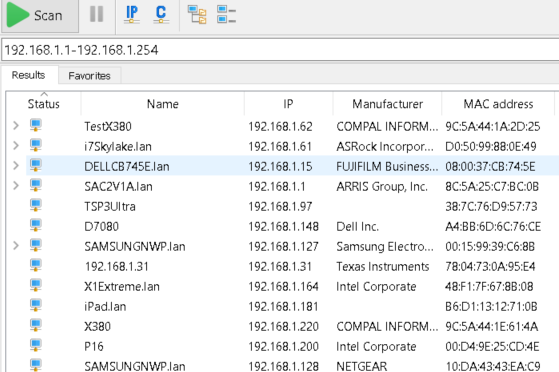
Task: Select the DELLCB745E.lan device name
Action: [127, 167]
